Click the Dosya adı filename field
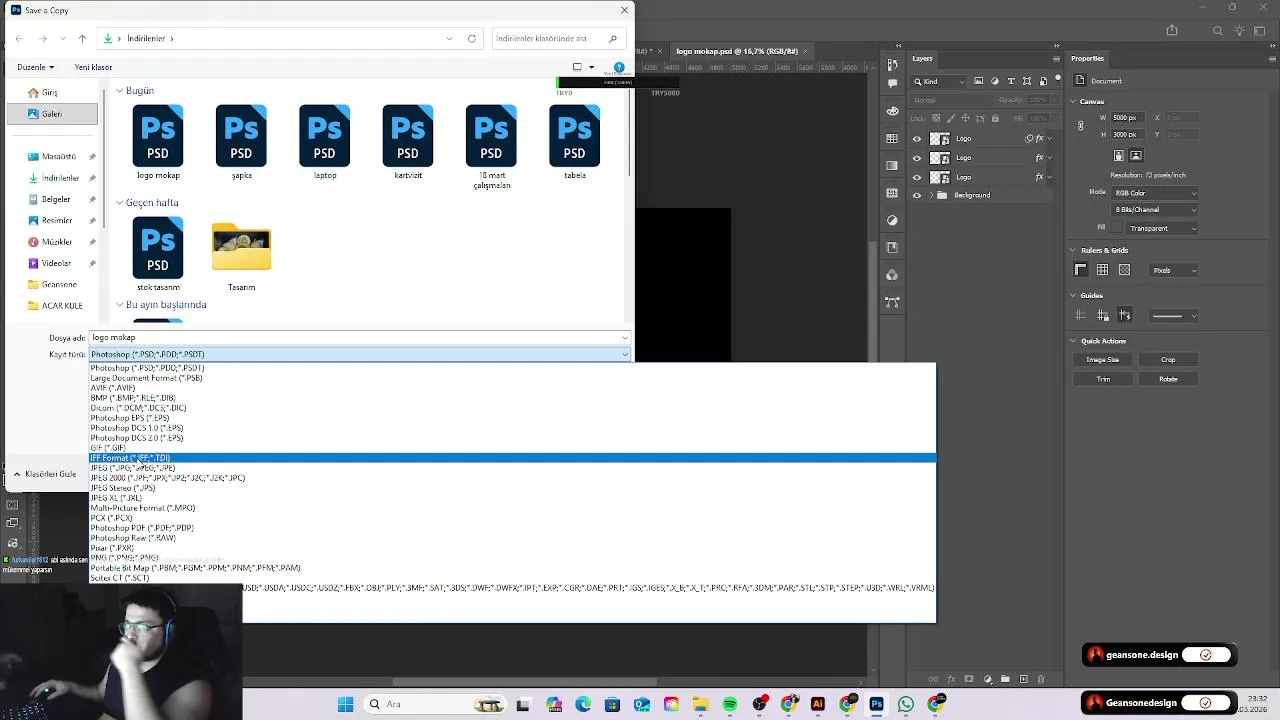The width and height of the screenshot is (1280, 720). point(360,337)
